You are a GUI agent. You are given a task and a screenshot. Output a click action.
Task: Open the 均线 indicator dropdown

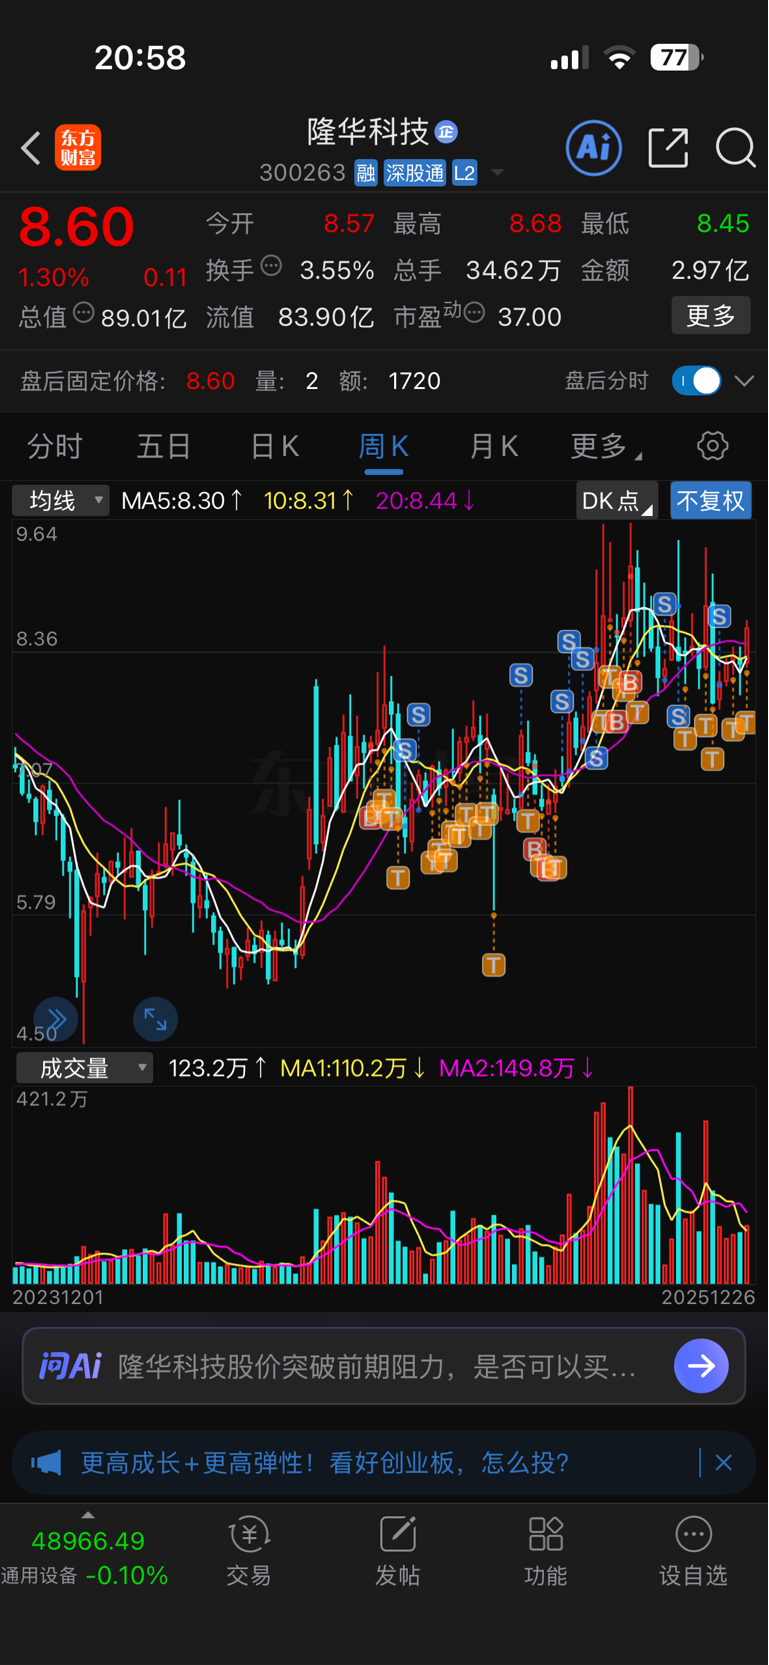pyautogui.click(x=60, y=500)
